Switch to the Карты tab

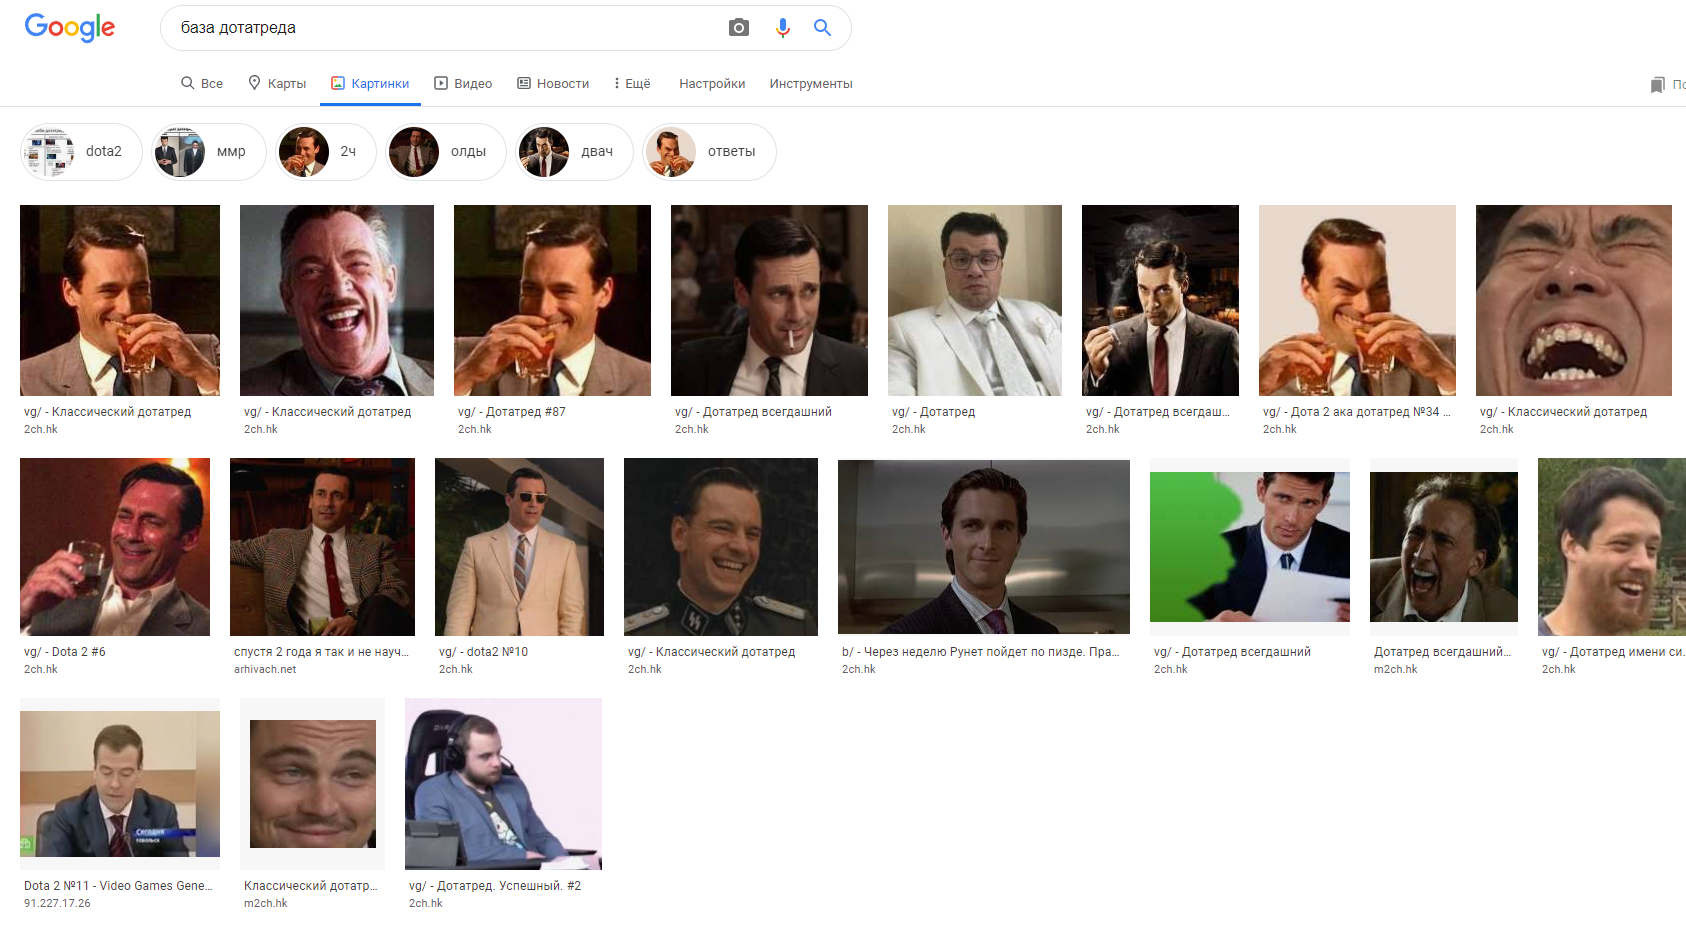pos(277,84)
